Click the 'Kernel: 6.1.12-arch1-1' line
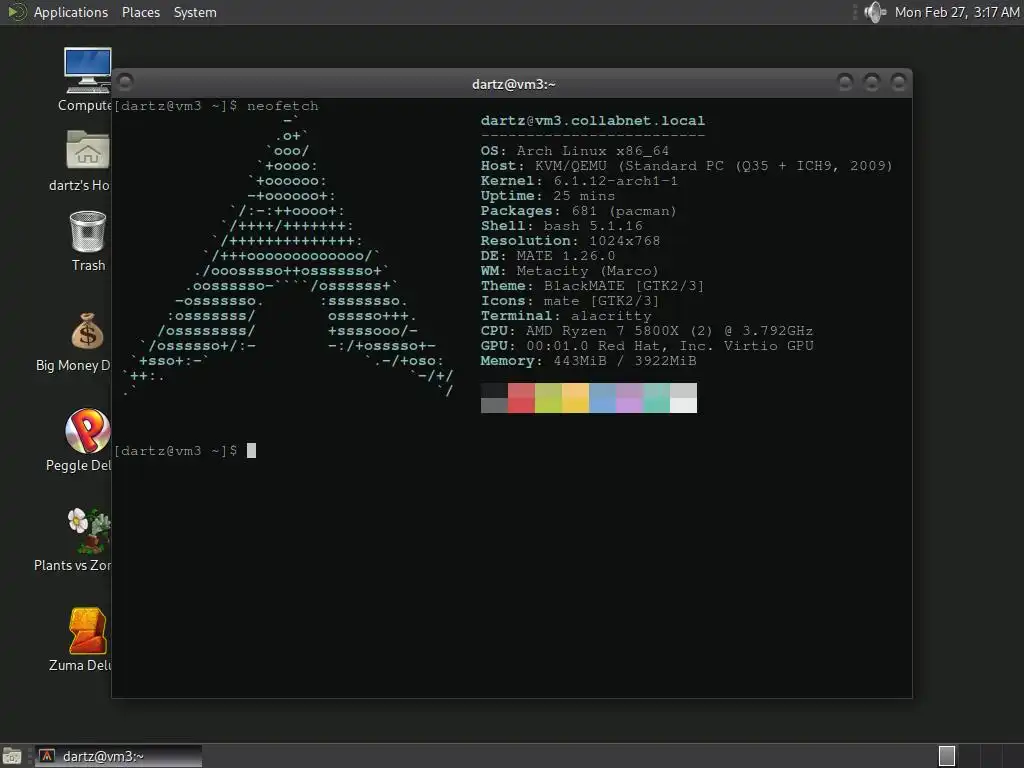 click(x=579, y=181)
